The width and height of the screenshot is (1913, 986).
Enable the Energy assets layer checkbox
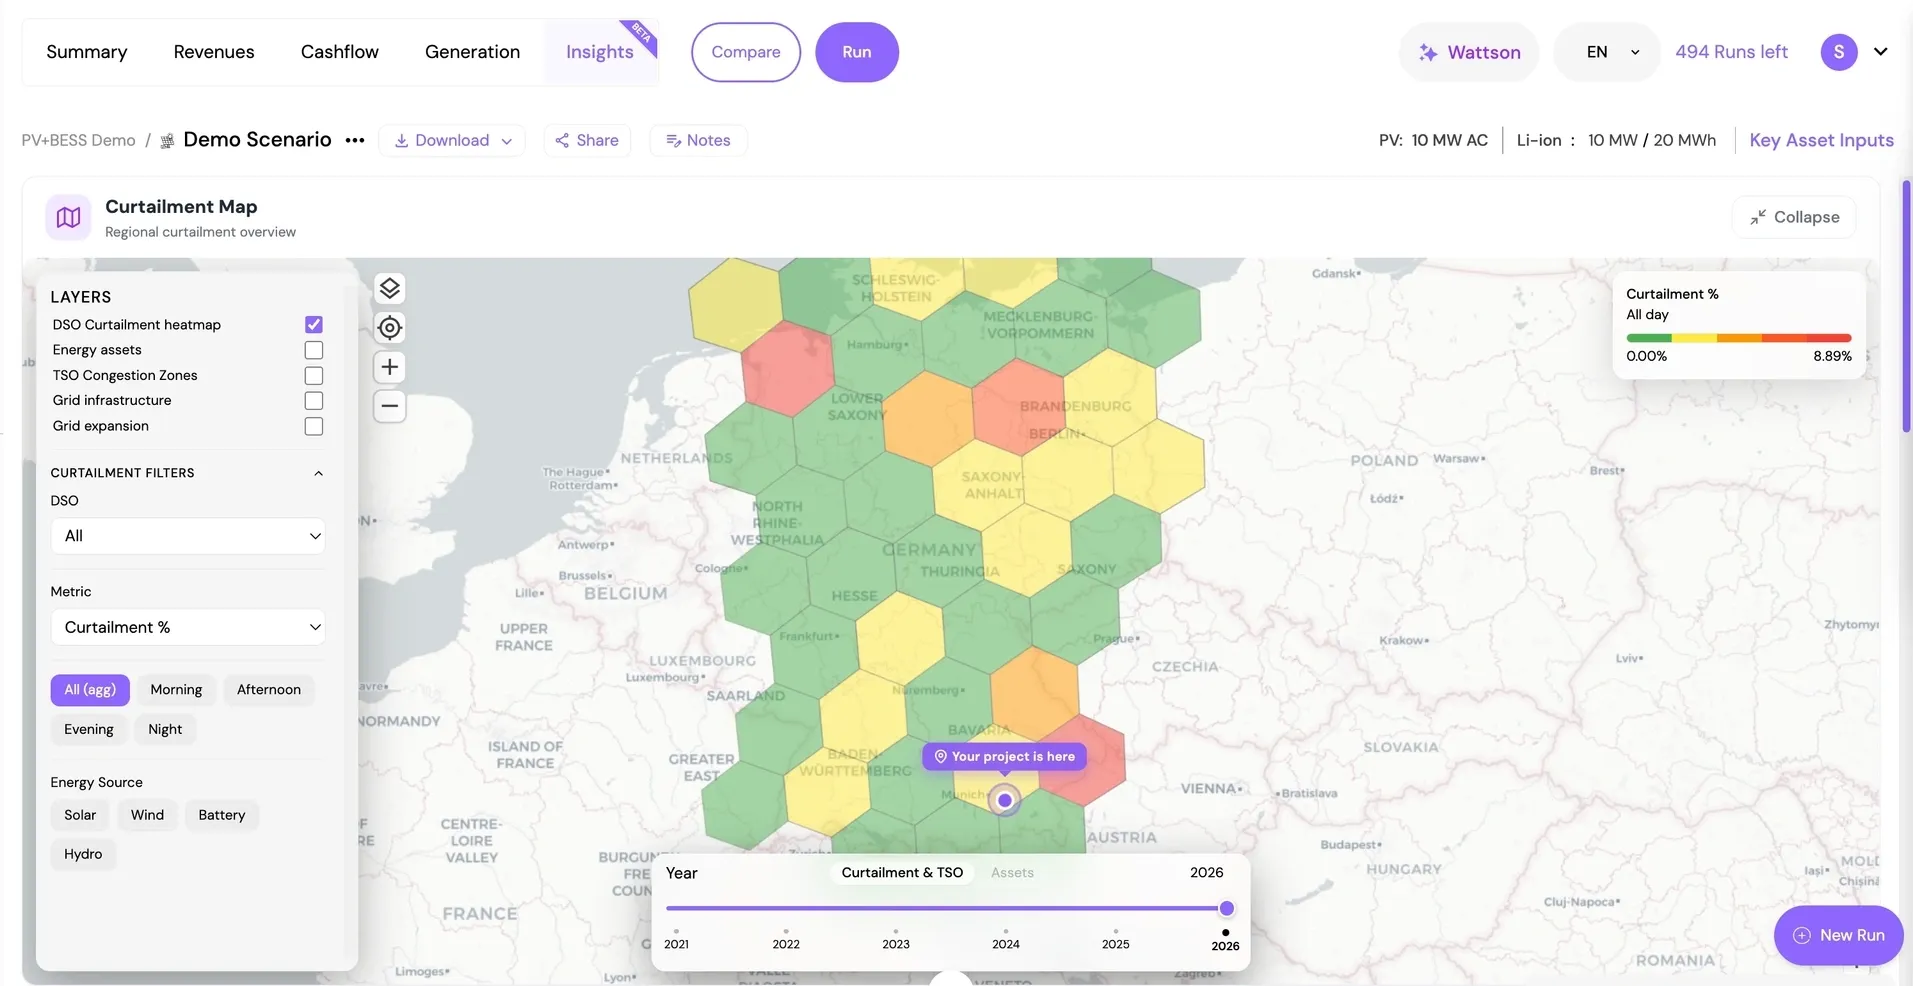pyautogui.click(x=314, y=350)
